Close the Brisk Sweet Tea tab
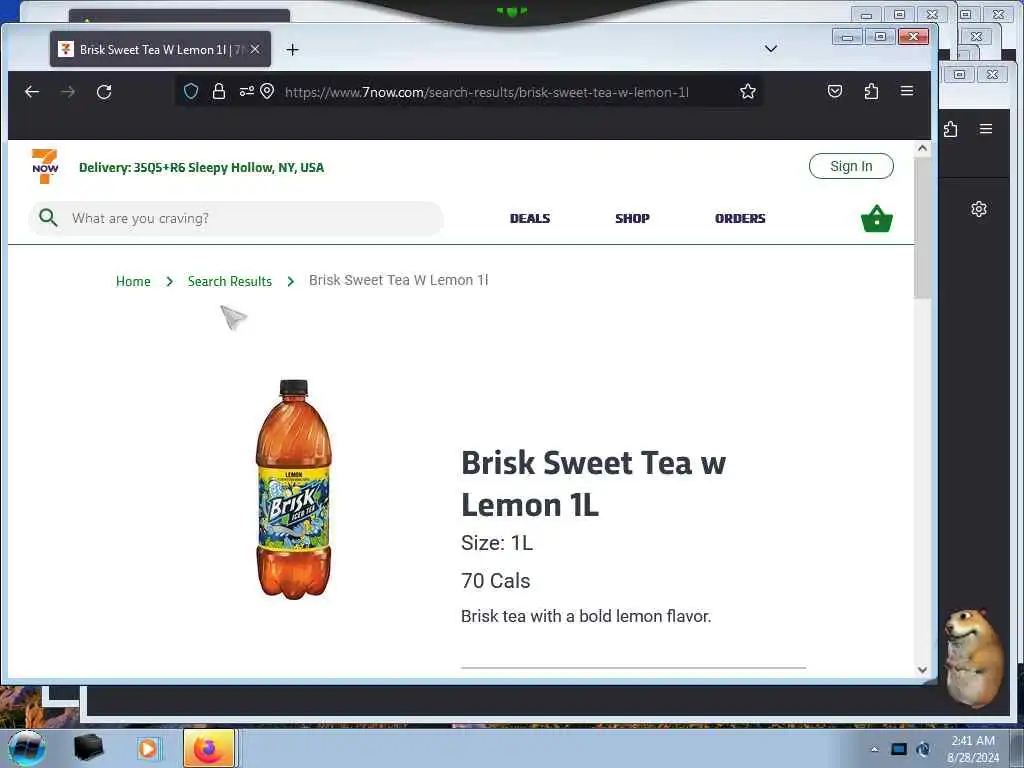The width and height of the screenshot is (1024, 768). click(x=255, y=50)
